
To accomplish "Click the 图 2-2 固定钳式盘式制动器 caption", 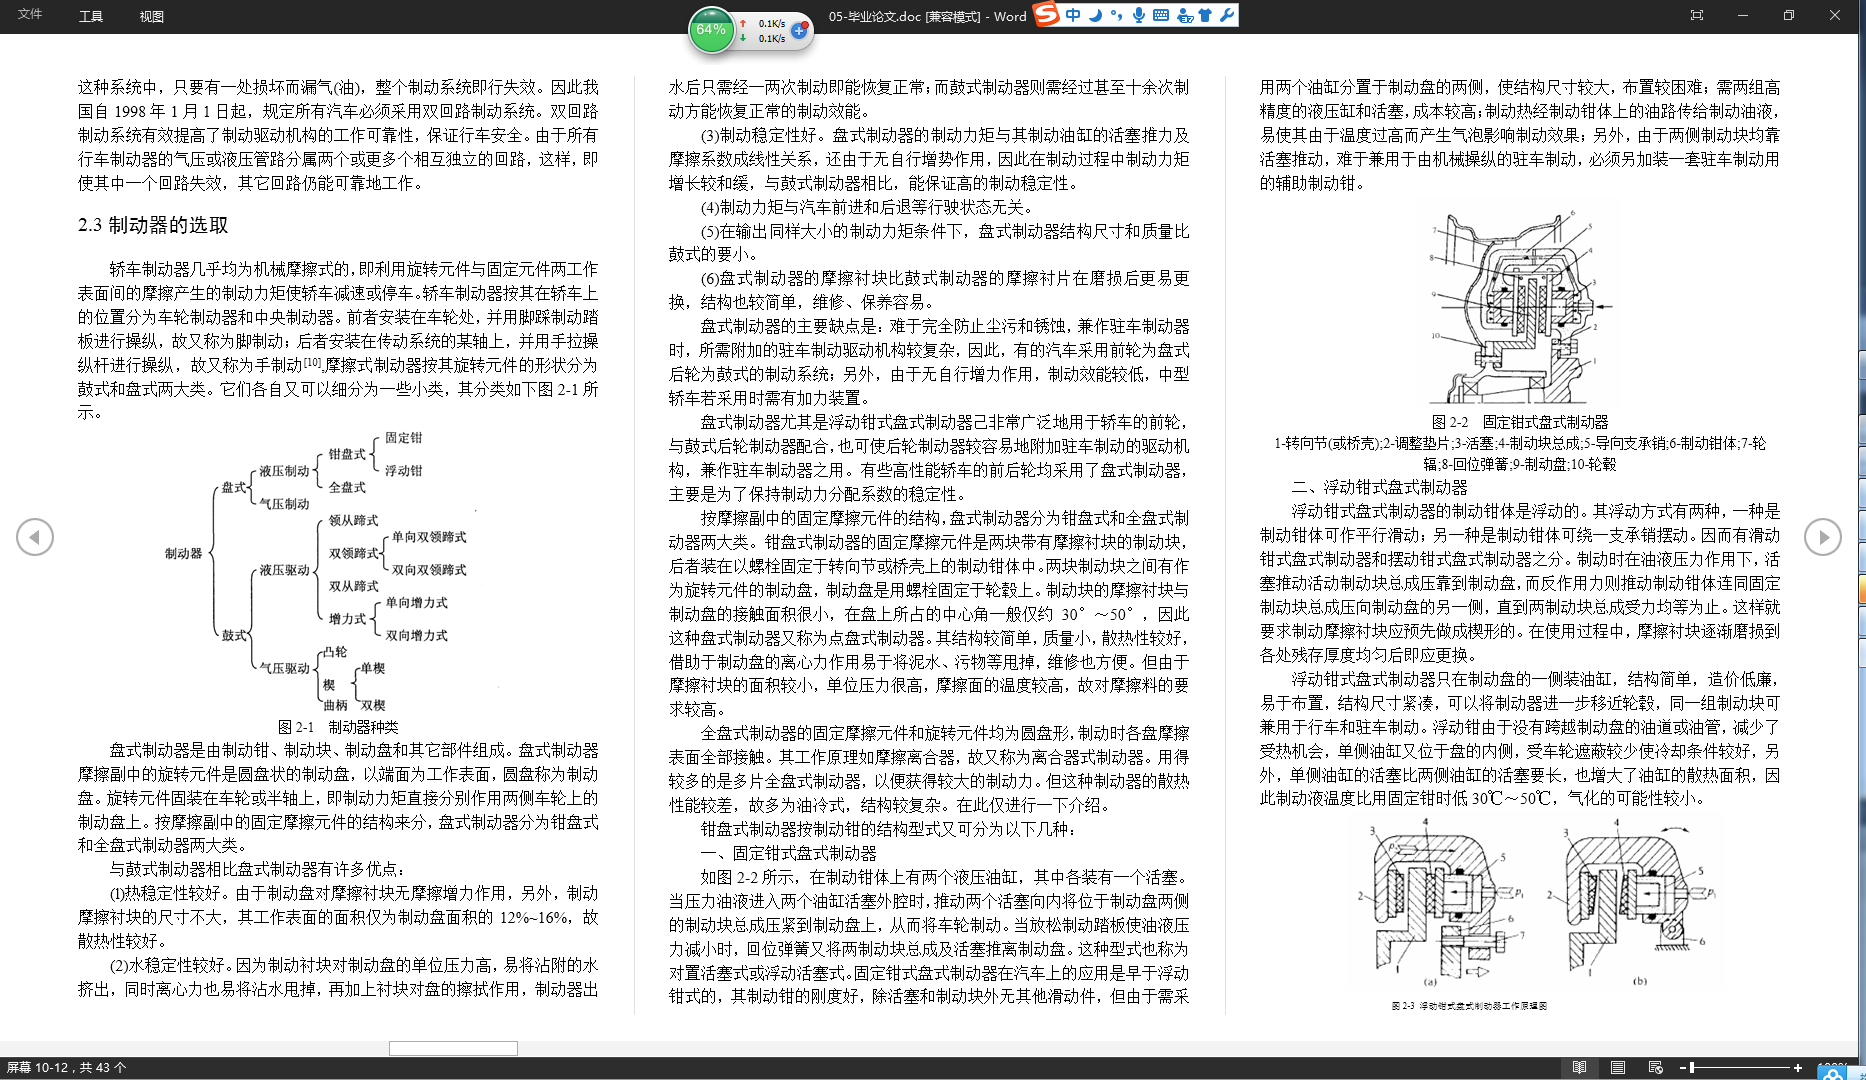I will pos(1520,422).
